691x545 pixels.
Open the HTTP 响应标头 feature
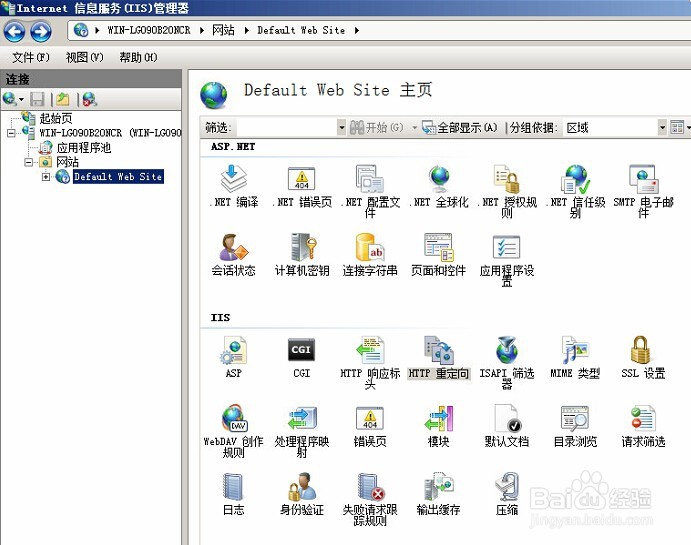click(x=370, y=362)
